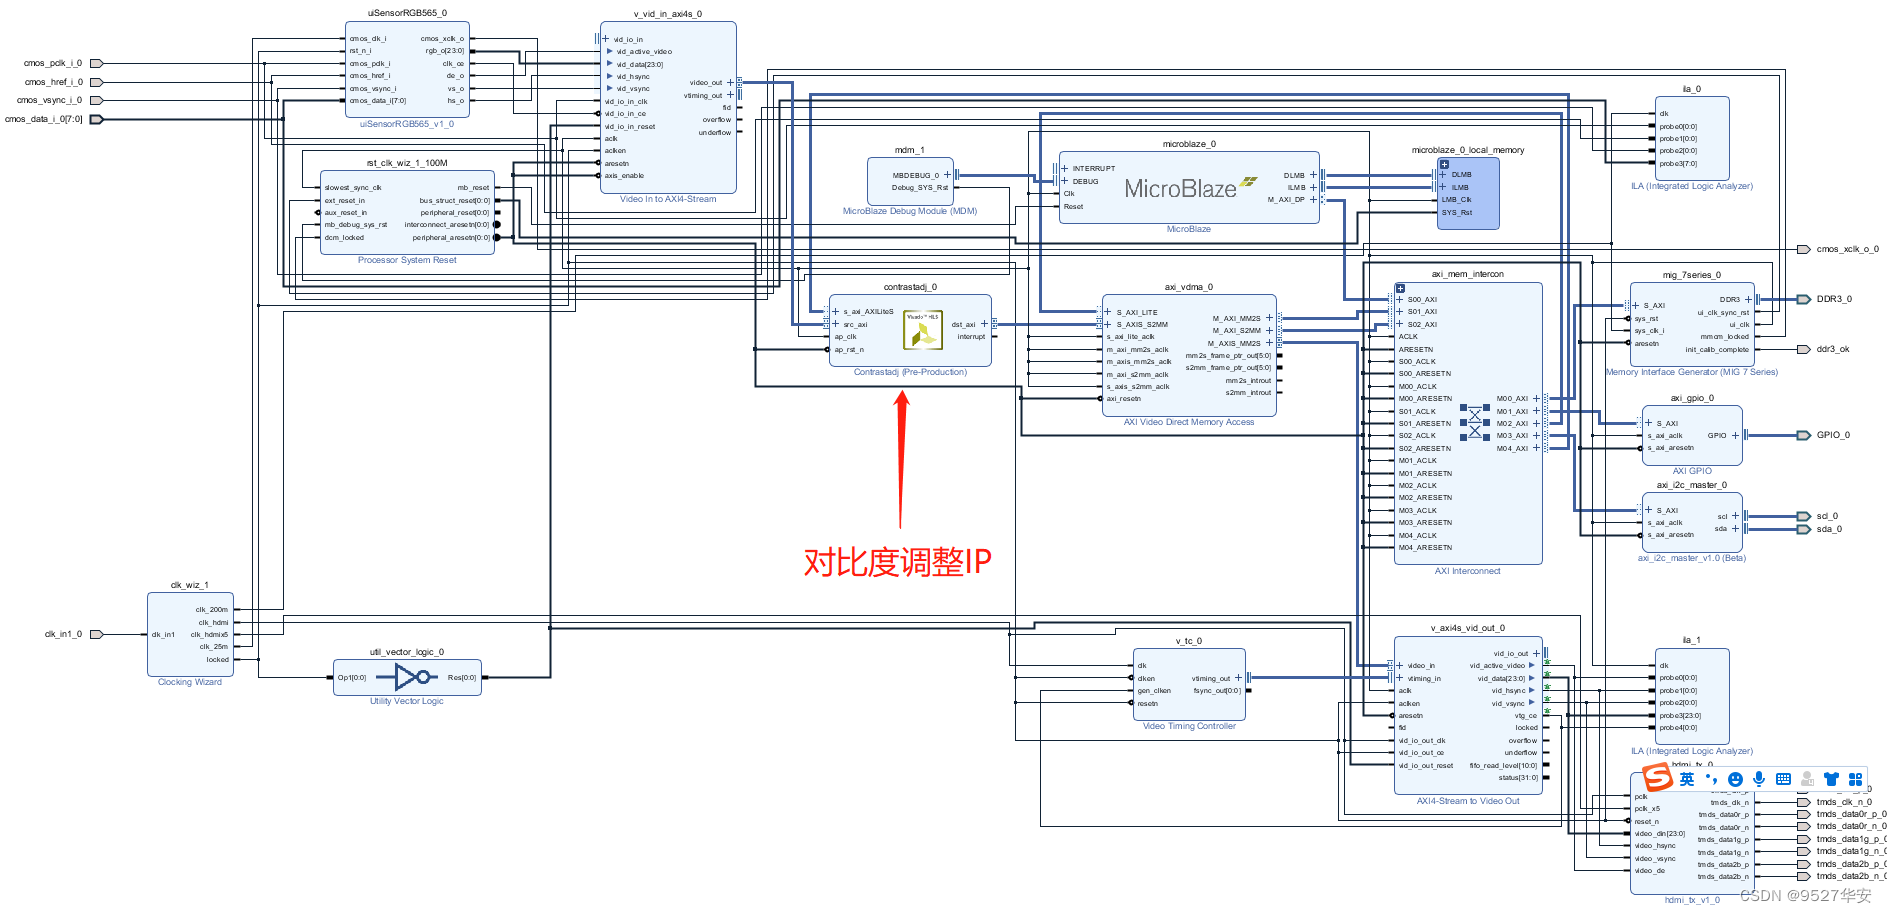Click the 'Memory Interface Generator (MIG 7 Series)' label

click(x=1692, y=372)
